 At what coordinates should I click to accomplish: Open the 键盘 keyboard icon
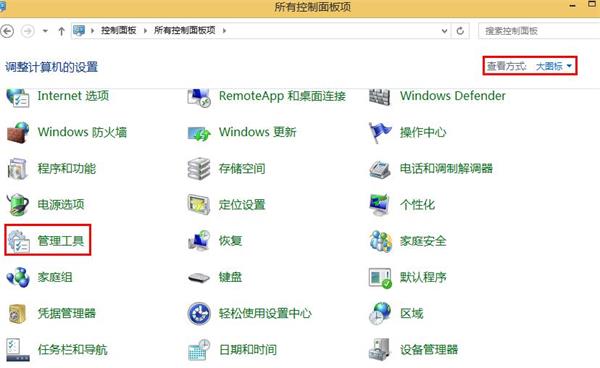tap(199, 278)
